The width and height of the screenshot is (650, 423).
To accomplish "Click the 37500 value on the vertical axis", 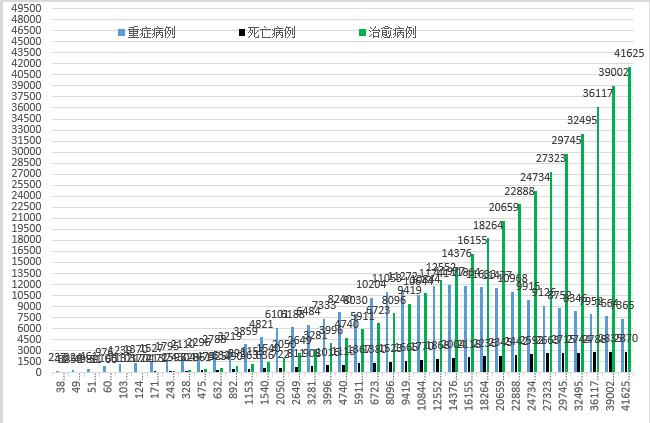I will point(27,96).
